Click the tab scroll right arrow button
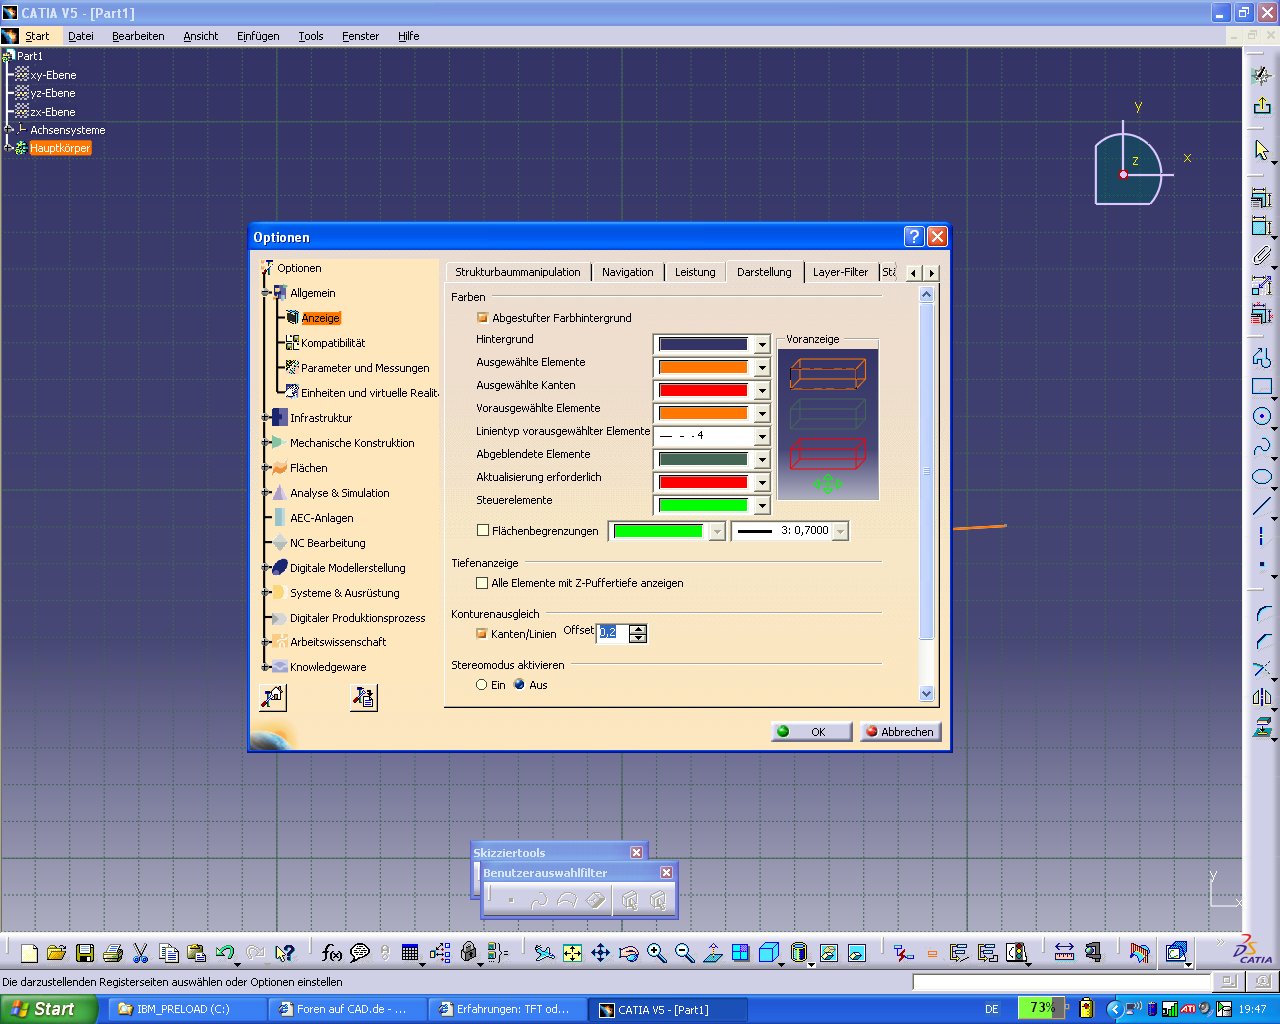1280x1024 pixels. click(x=931, y=273)
